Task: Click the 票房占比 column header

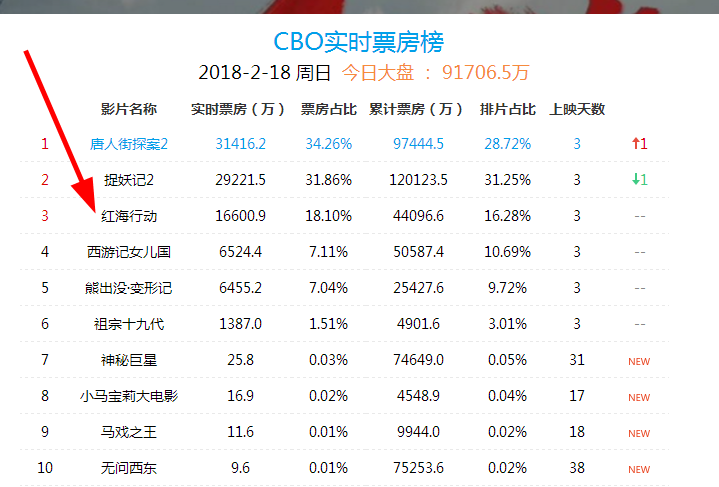Action: pos(329,109)
